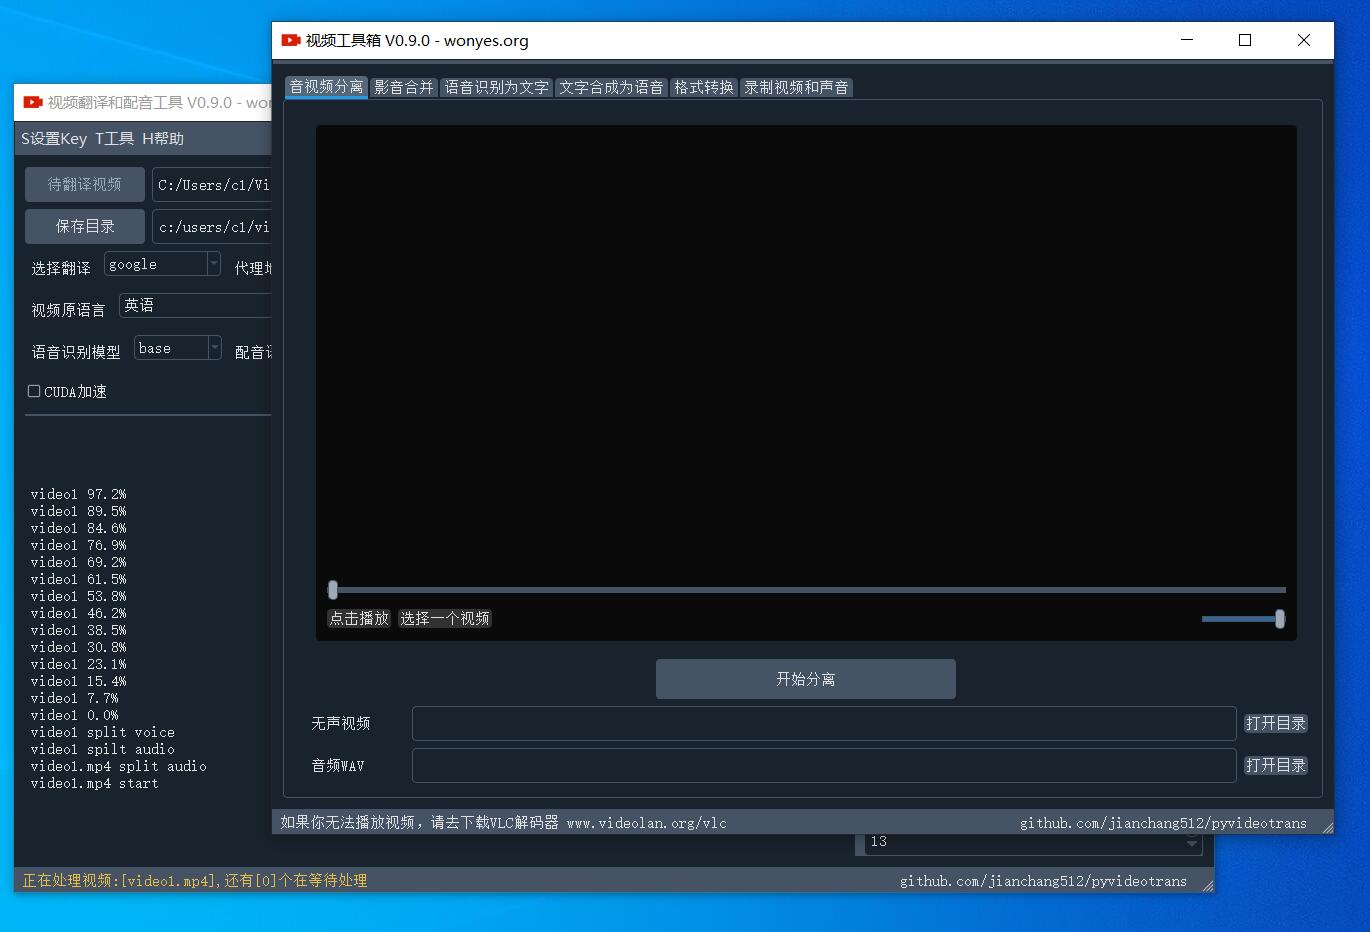
Task: Click the volume slider handle in player
Action: coord(1279,619)
